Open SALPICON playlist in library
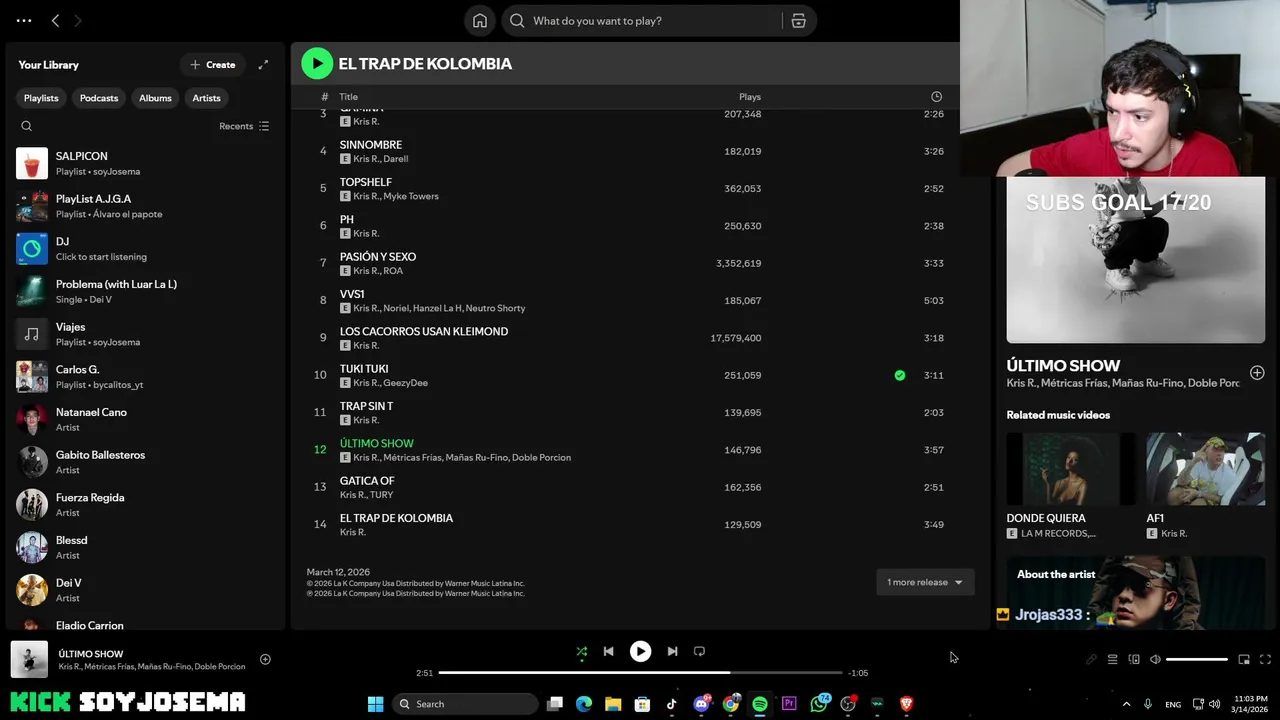 [x=145, y=164]
